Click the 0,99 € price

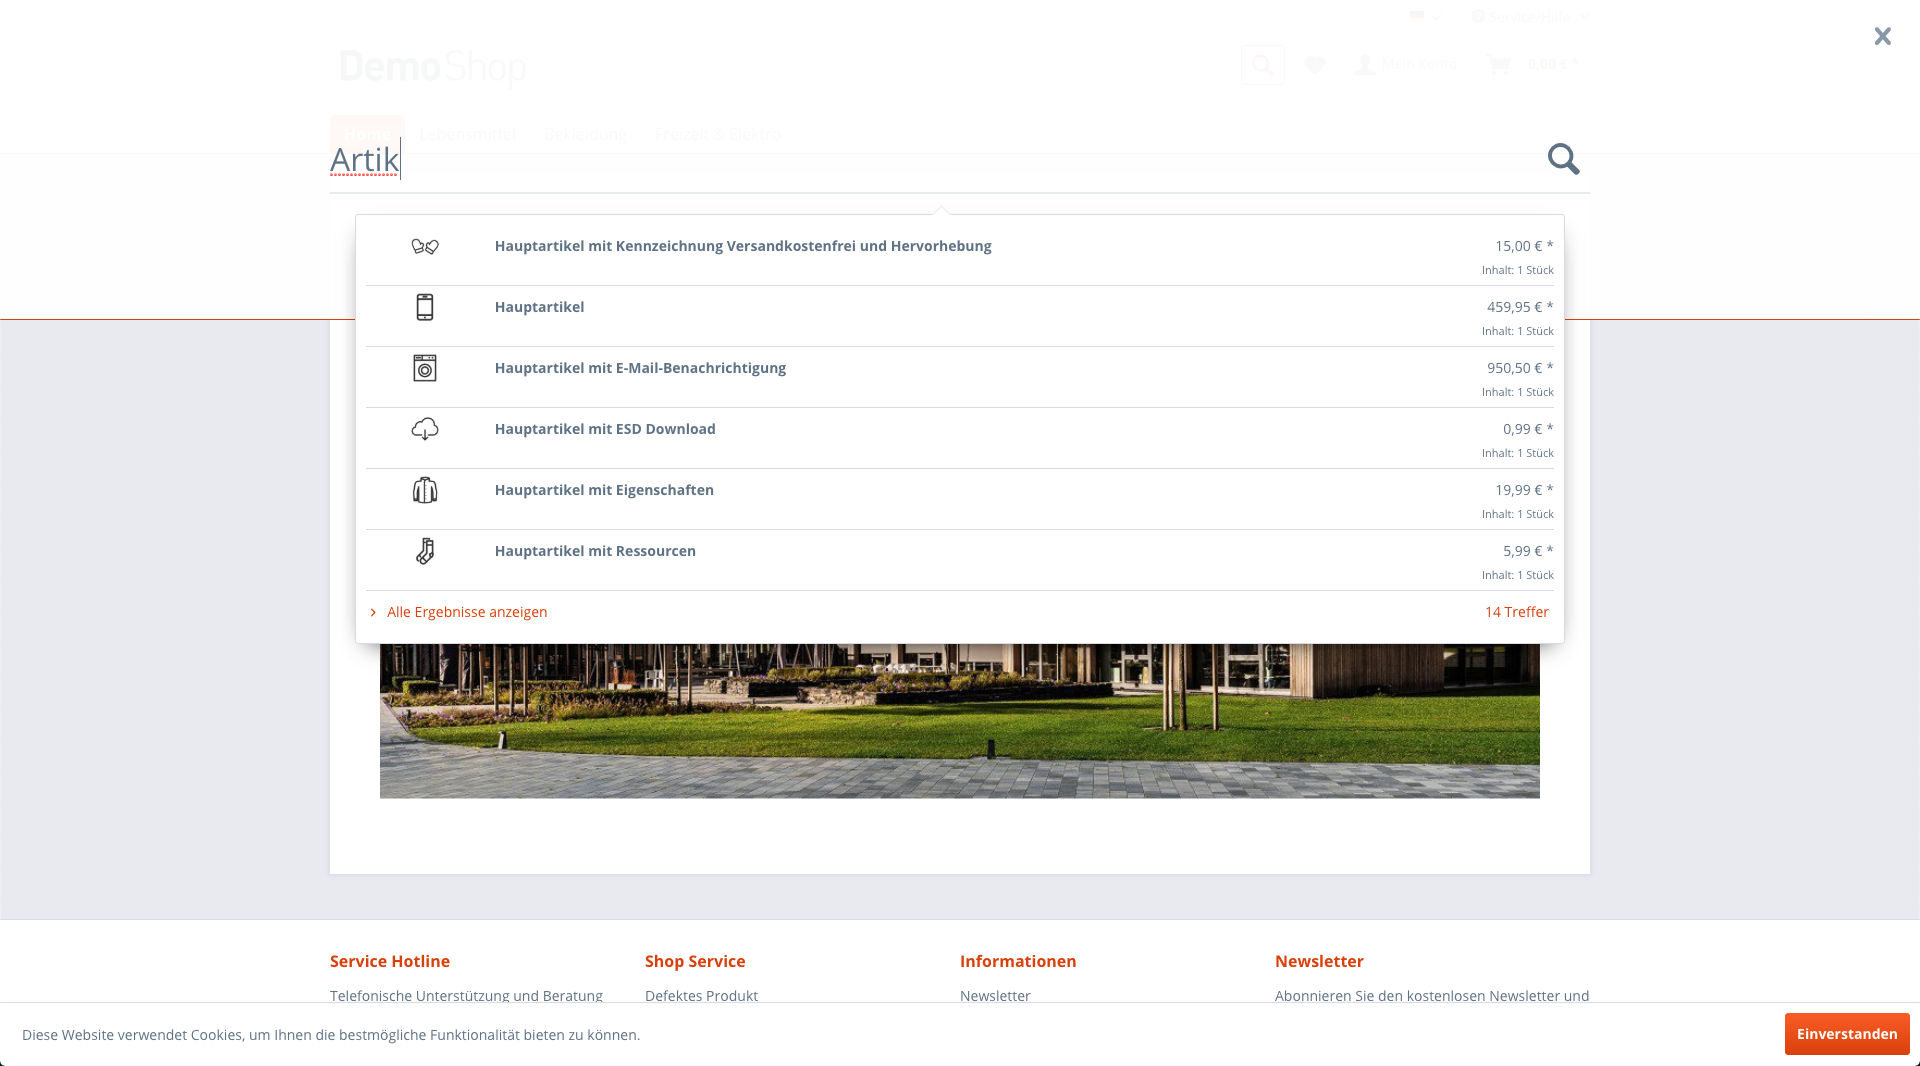1528,429
